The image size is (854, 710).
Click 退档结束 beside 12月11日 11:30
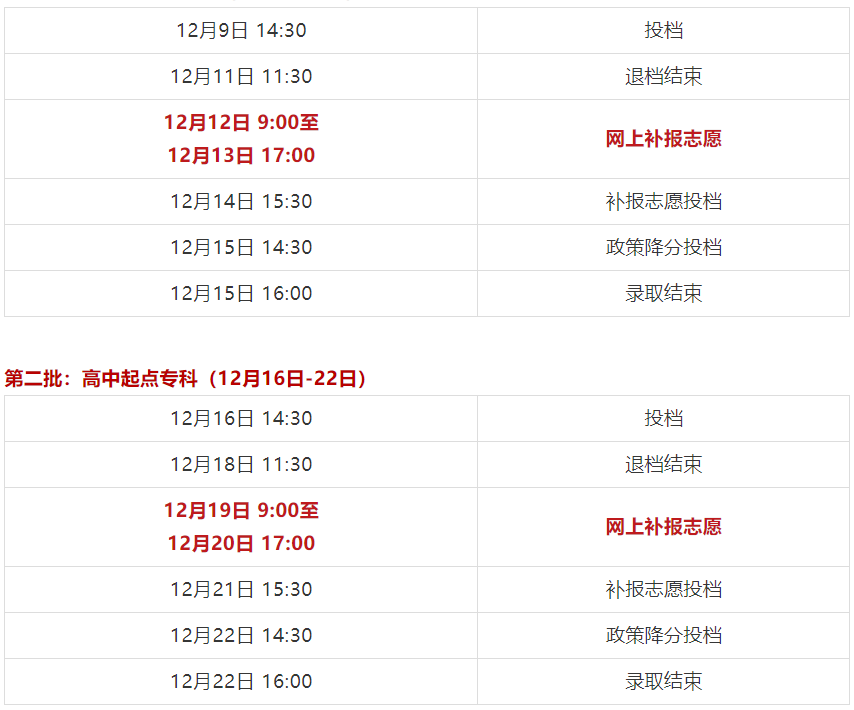(x=663, y=76)
